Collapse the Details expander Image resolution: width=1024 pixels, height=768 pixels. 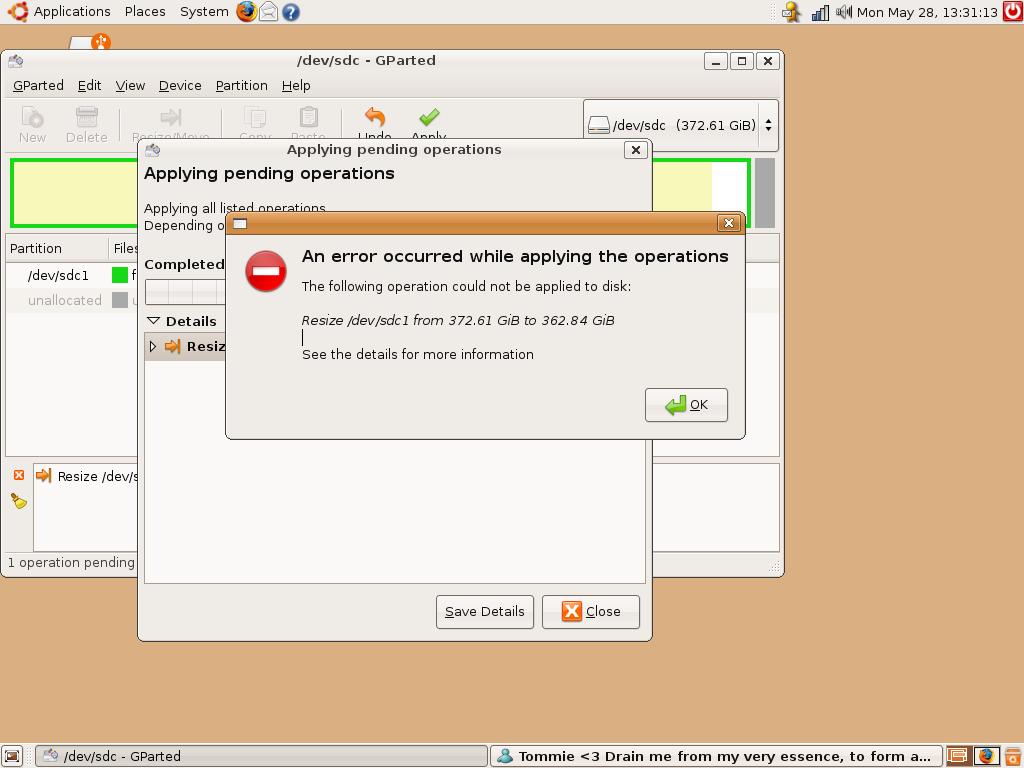point(153,321)
